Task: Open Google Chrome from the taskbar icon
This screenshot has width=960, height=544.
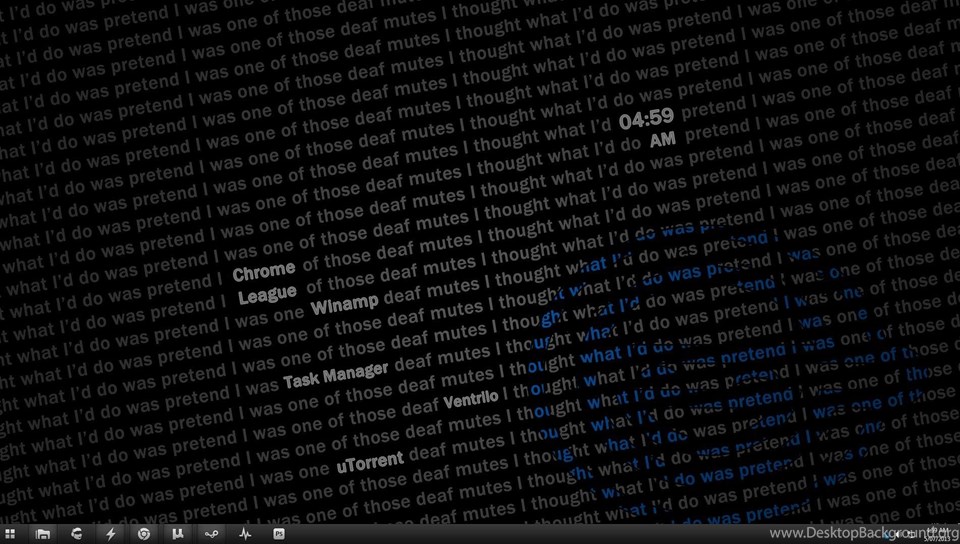Action: click(144, 534)
